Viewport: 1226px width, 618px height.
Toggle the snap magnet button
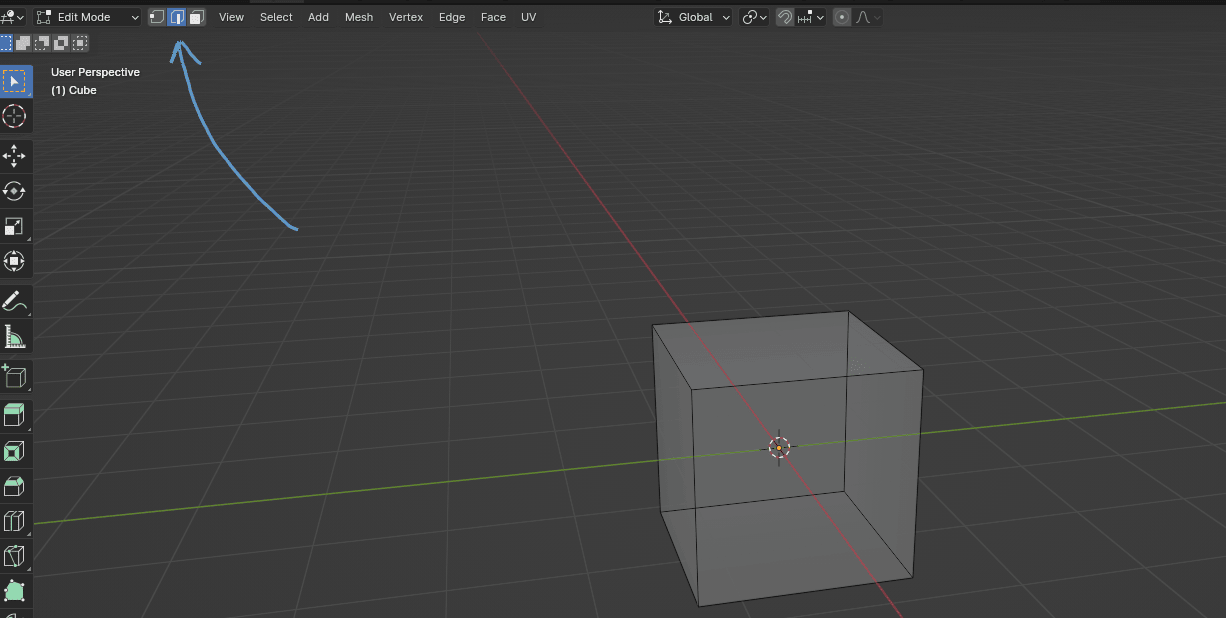point(785,17)
